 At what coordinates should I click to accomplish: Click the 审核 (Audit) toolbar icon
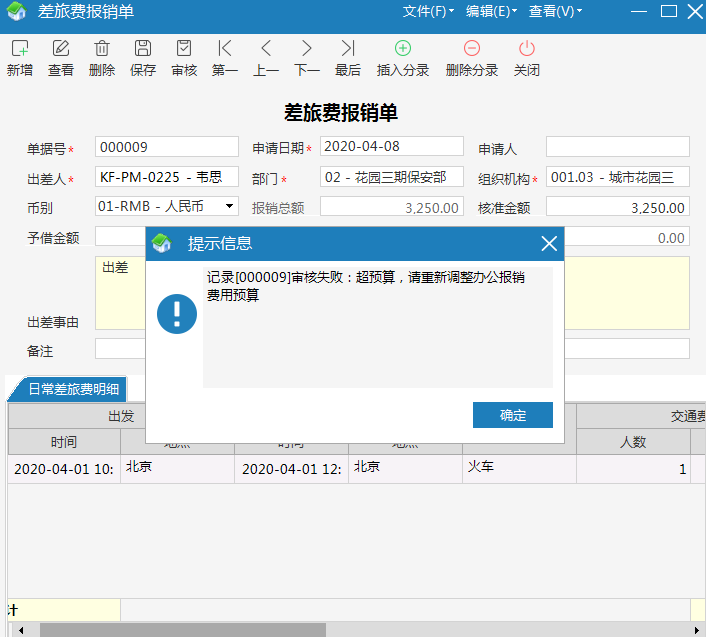click(184, 49)
